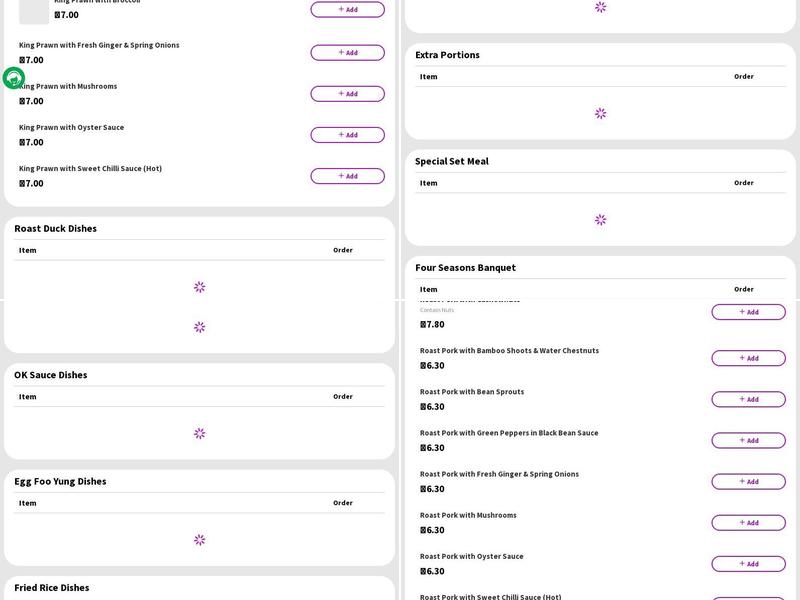
Task: Click the green floating basket icon
Action: coord(13,78)
